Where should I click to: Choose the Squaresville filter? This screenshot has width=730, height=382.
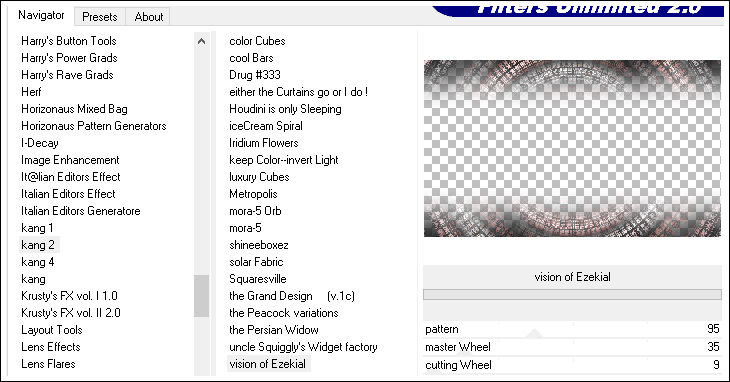[257, 279]
